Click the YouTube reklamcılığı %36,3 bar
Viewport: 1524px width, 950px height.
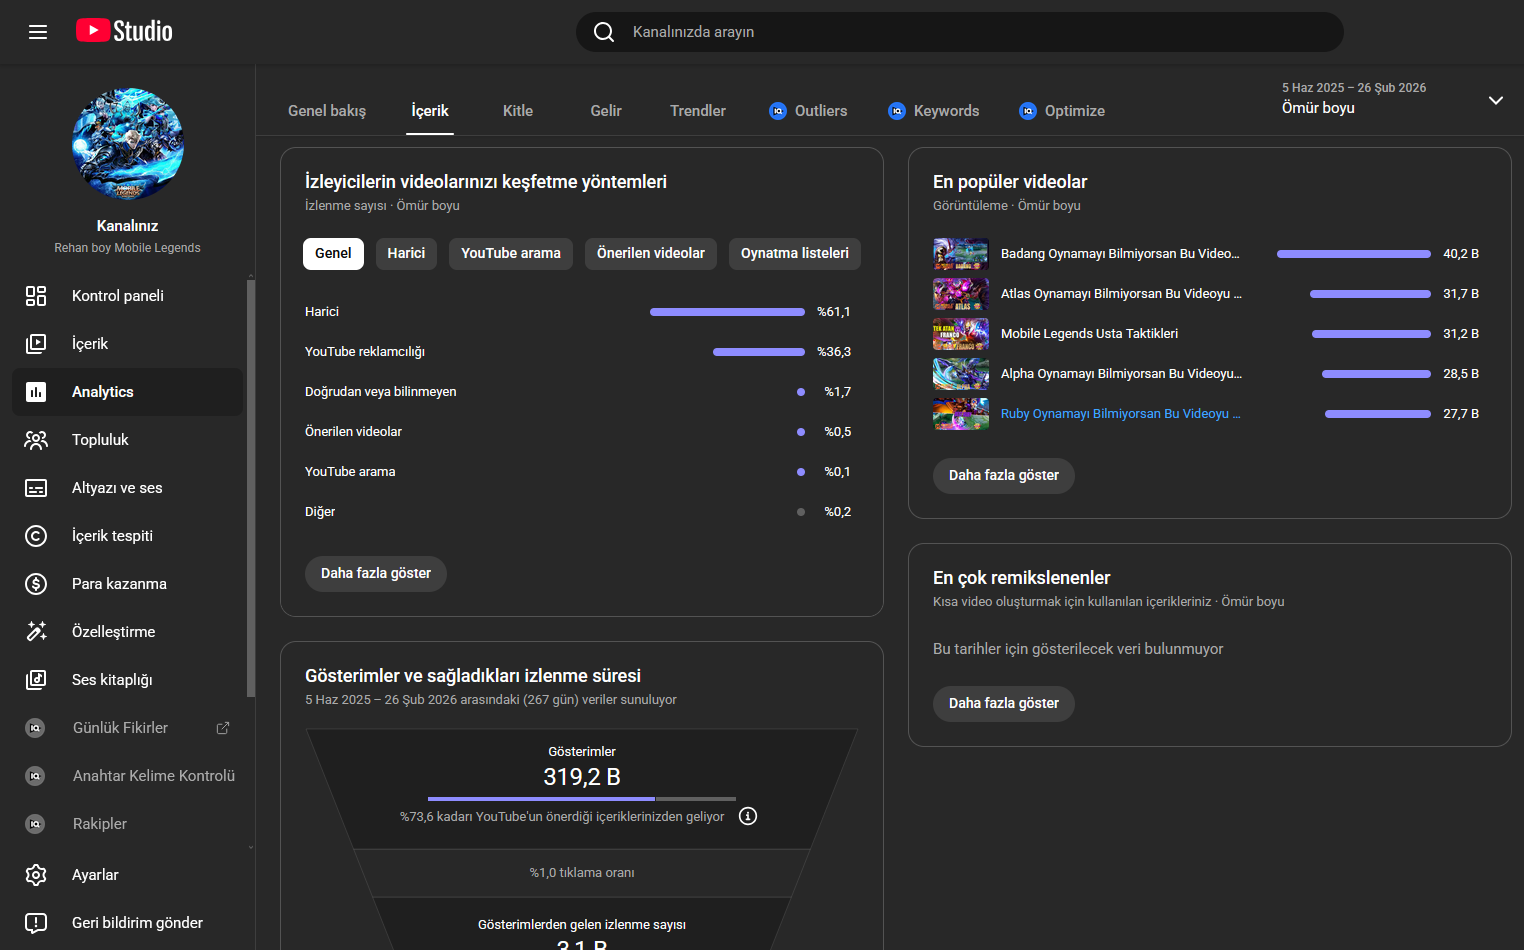coord(759,352)
